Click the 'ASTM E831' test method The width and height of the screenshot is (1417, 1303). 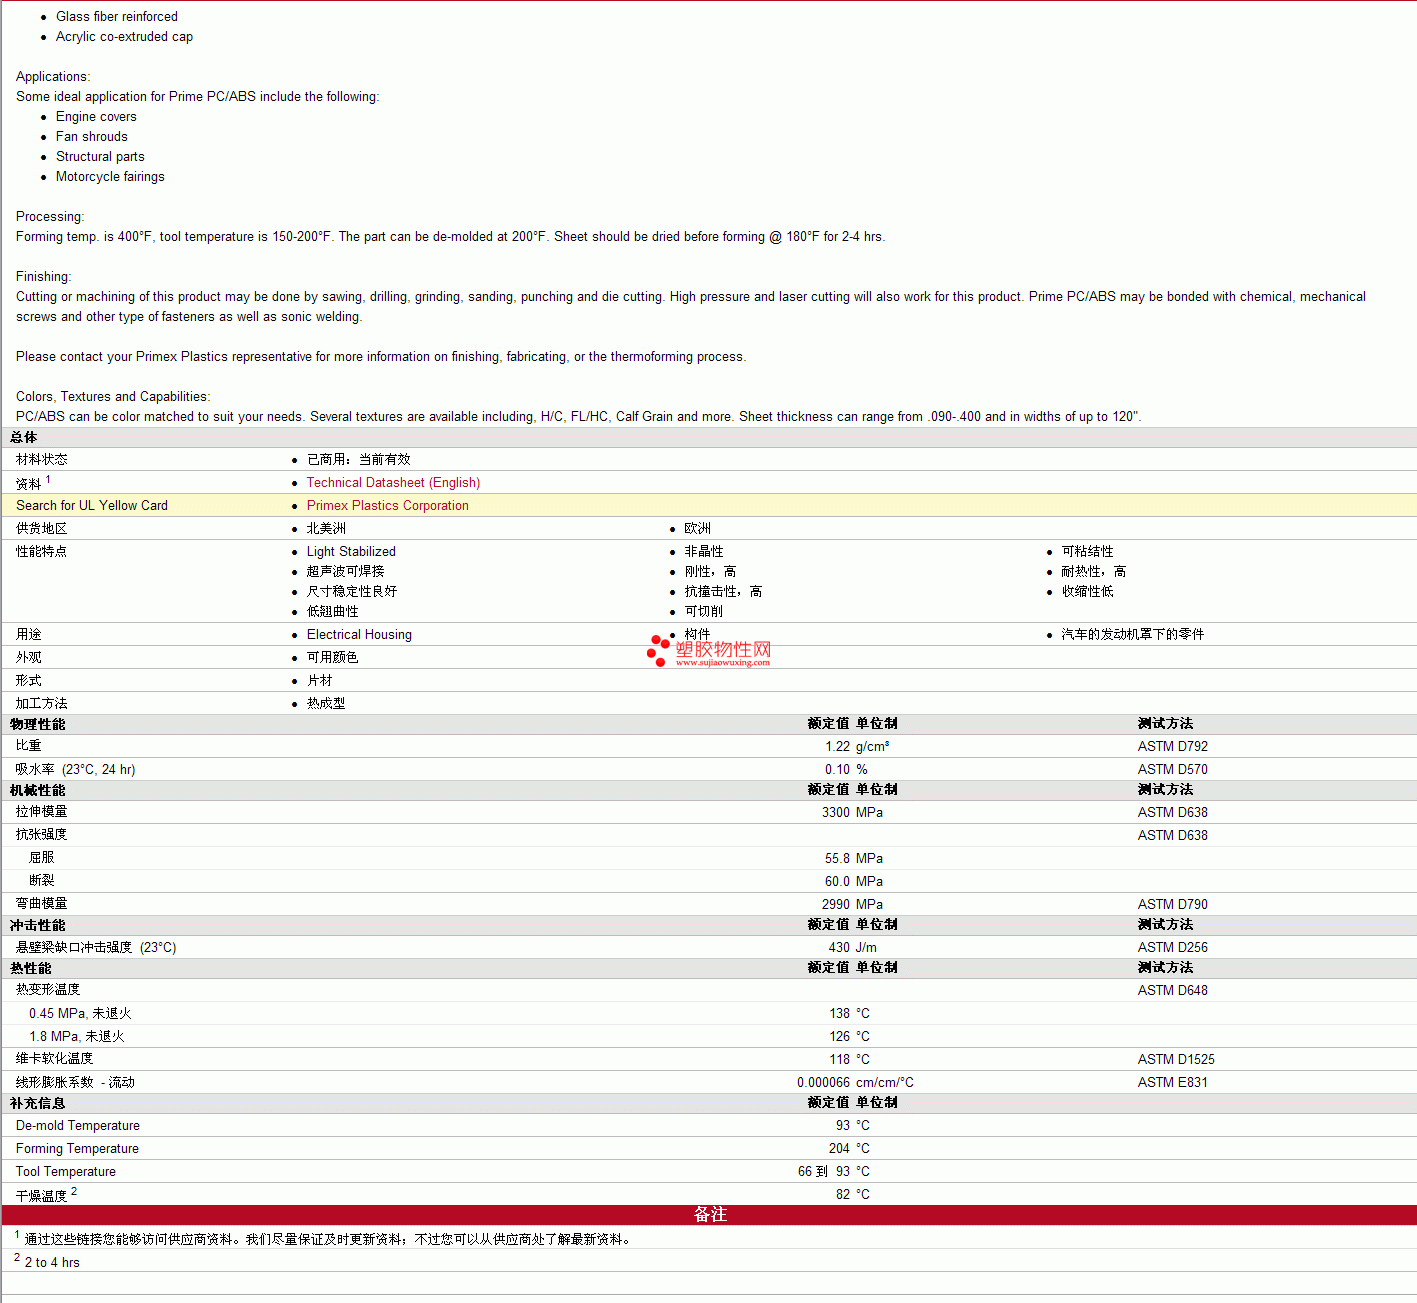point(1173,1082)
